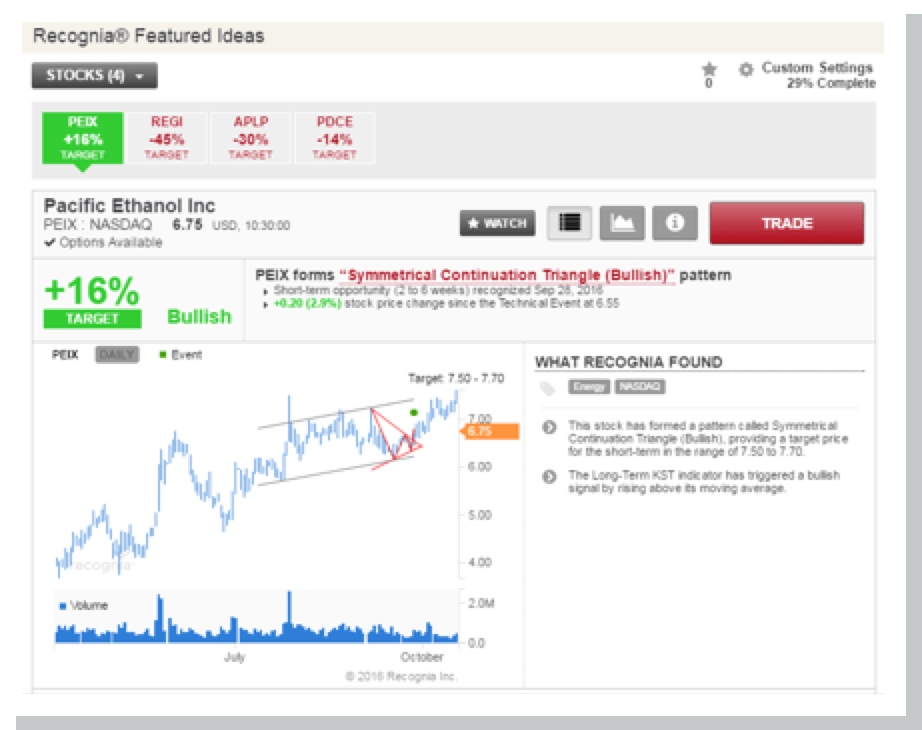Click the green event dot on chart
Screen dimensions: 922x730
[413, 413]
